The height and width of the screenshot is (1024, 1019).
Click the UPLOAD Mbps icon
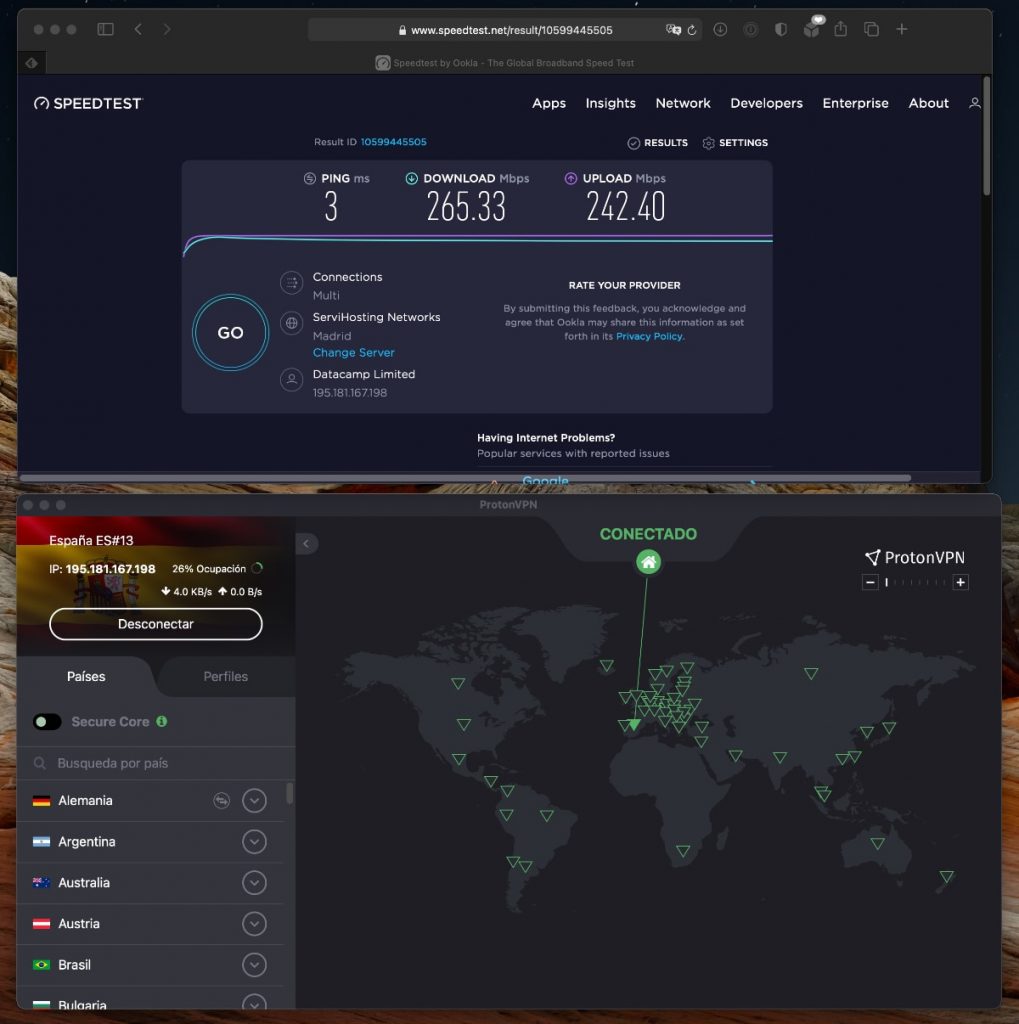pos(570,178)
